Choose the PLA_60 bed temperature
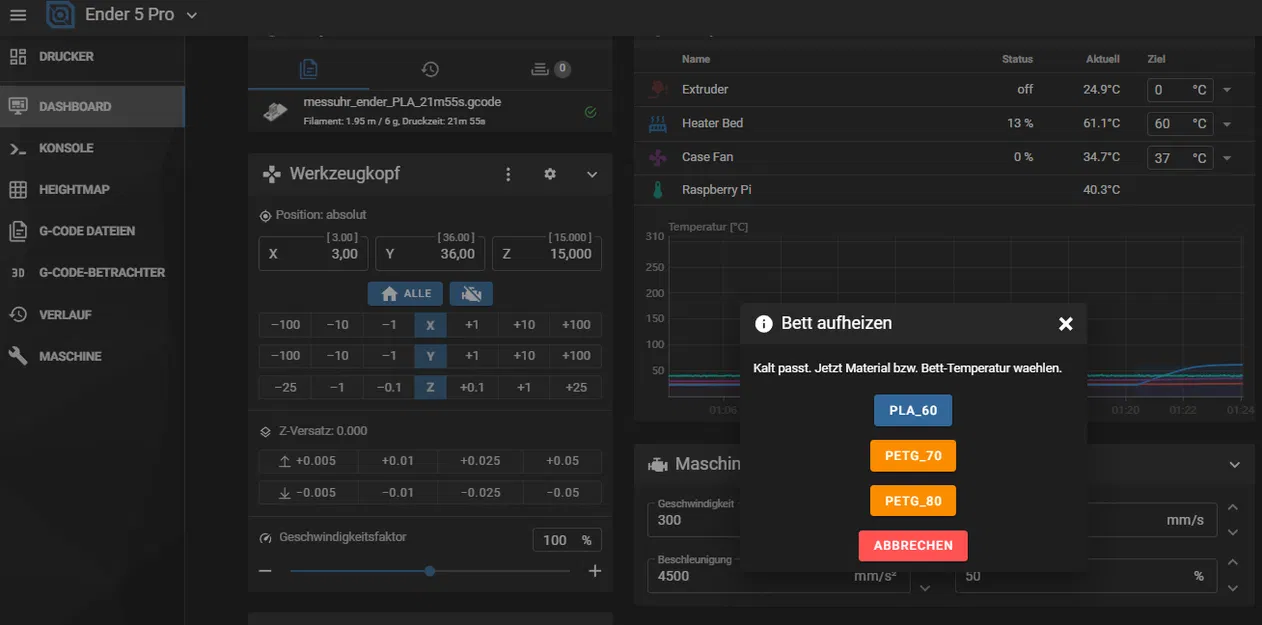The height and width of the screenshot is (625, 1262). pos(913,411)
